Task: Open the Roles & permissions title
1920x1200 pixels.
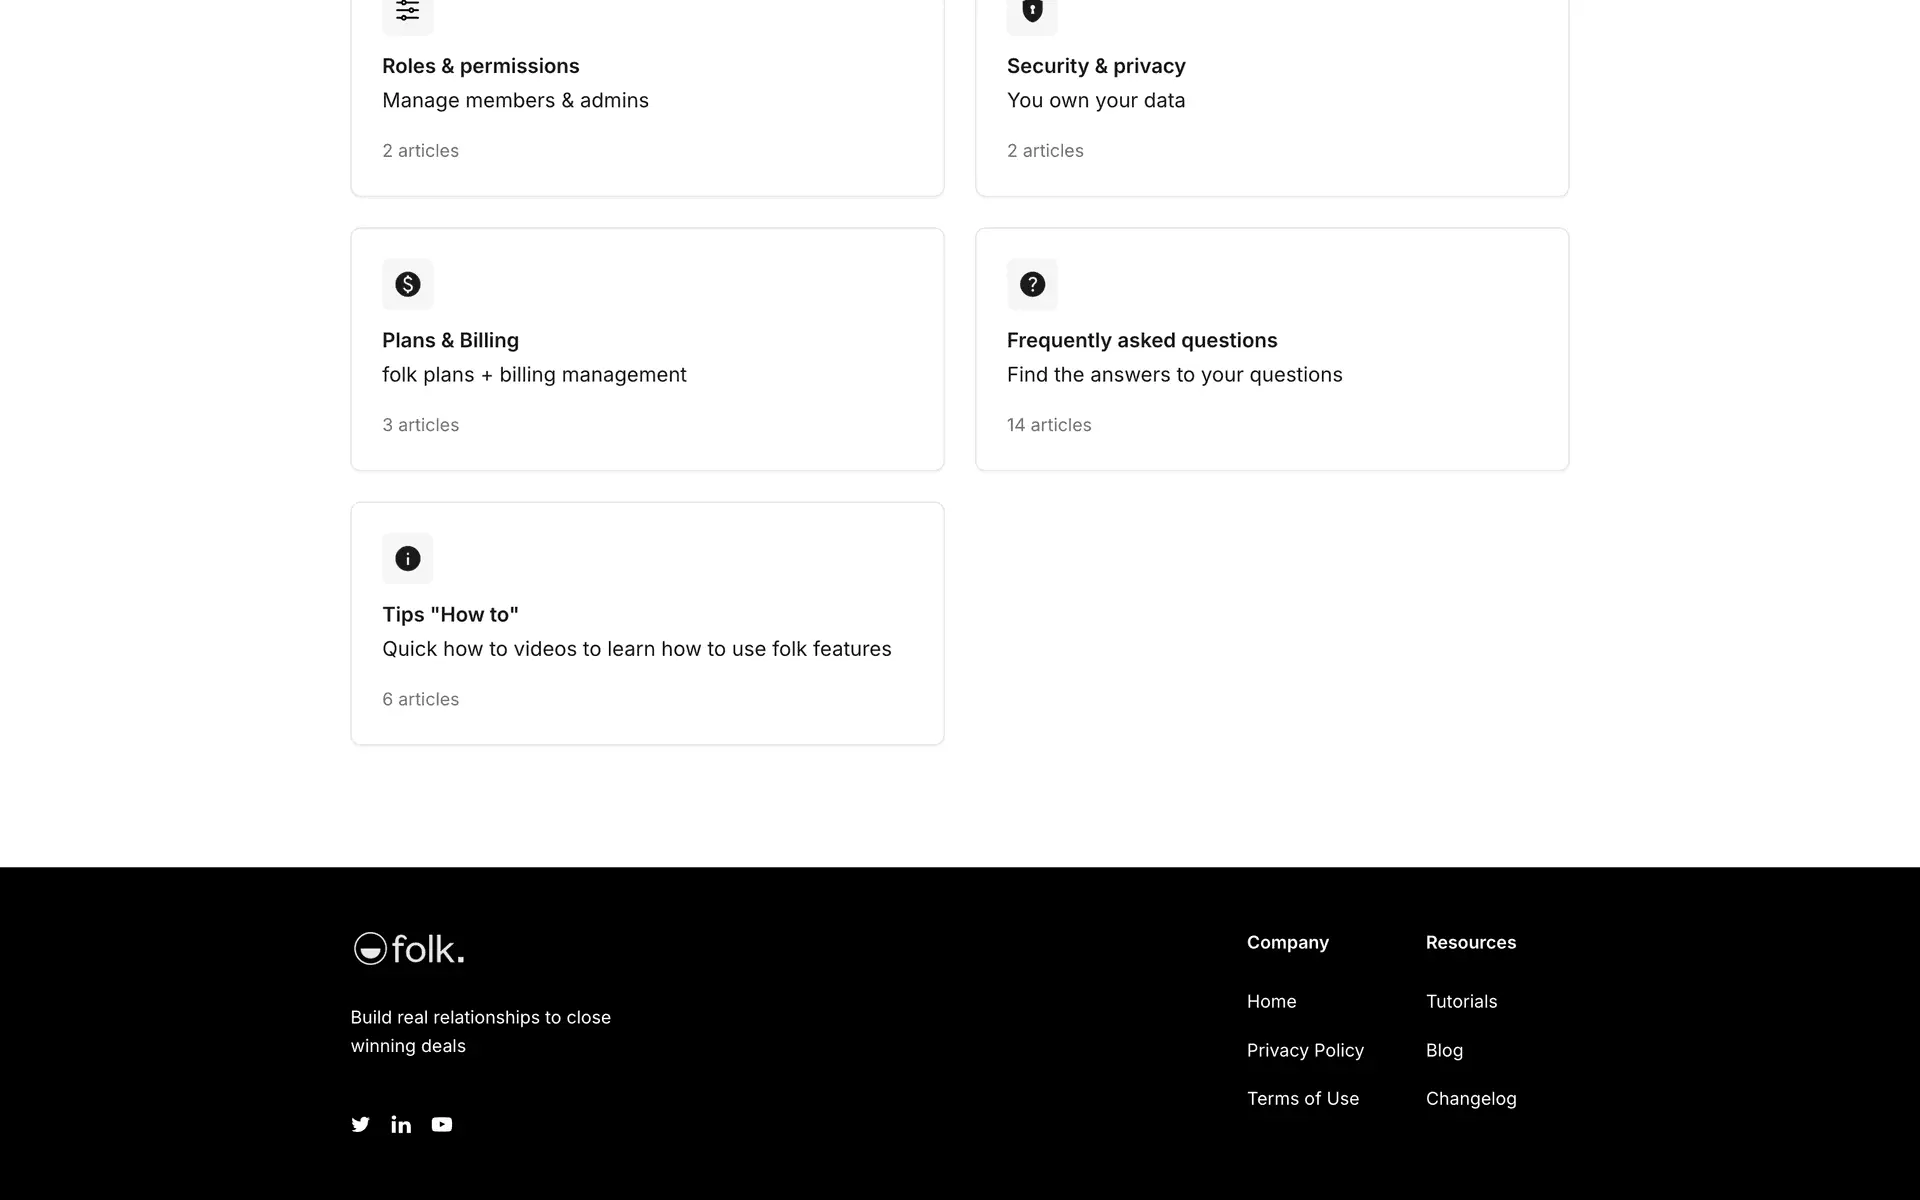Action: (x=481, y=66)
